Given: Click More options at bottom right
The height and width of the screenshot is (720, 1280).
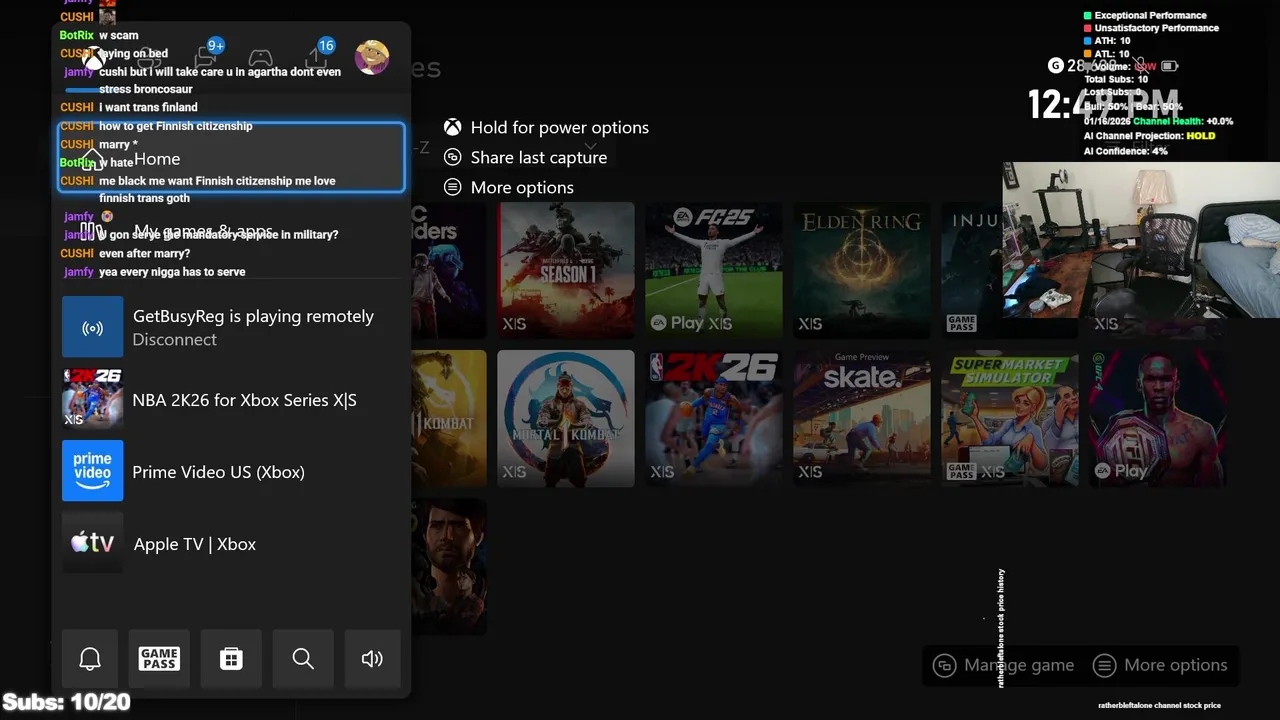Looking at the screenshot, I should point(1160,665).
